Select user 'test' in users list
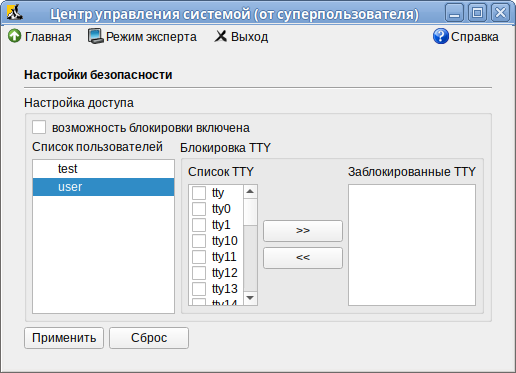This screenshot has height=373, width=516. (x=103, y=169)
